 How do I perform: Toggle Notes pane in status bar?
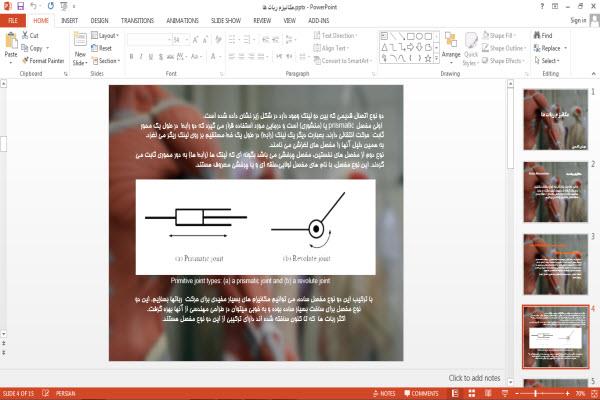point(384,393)
